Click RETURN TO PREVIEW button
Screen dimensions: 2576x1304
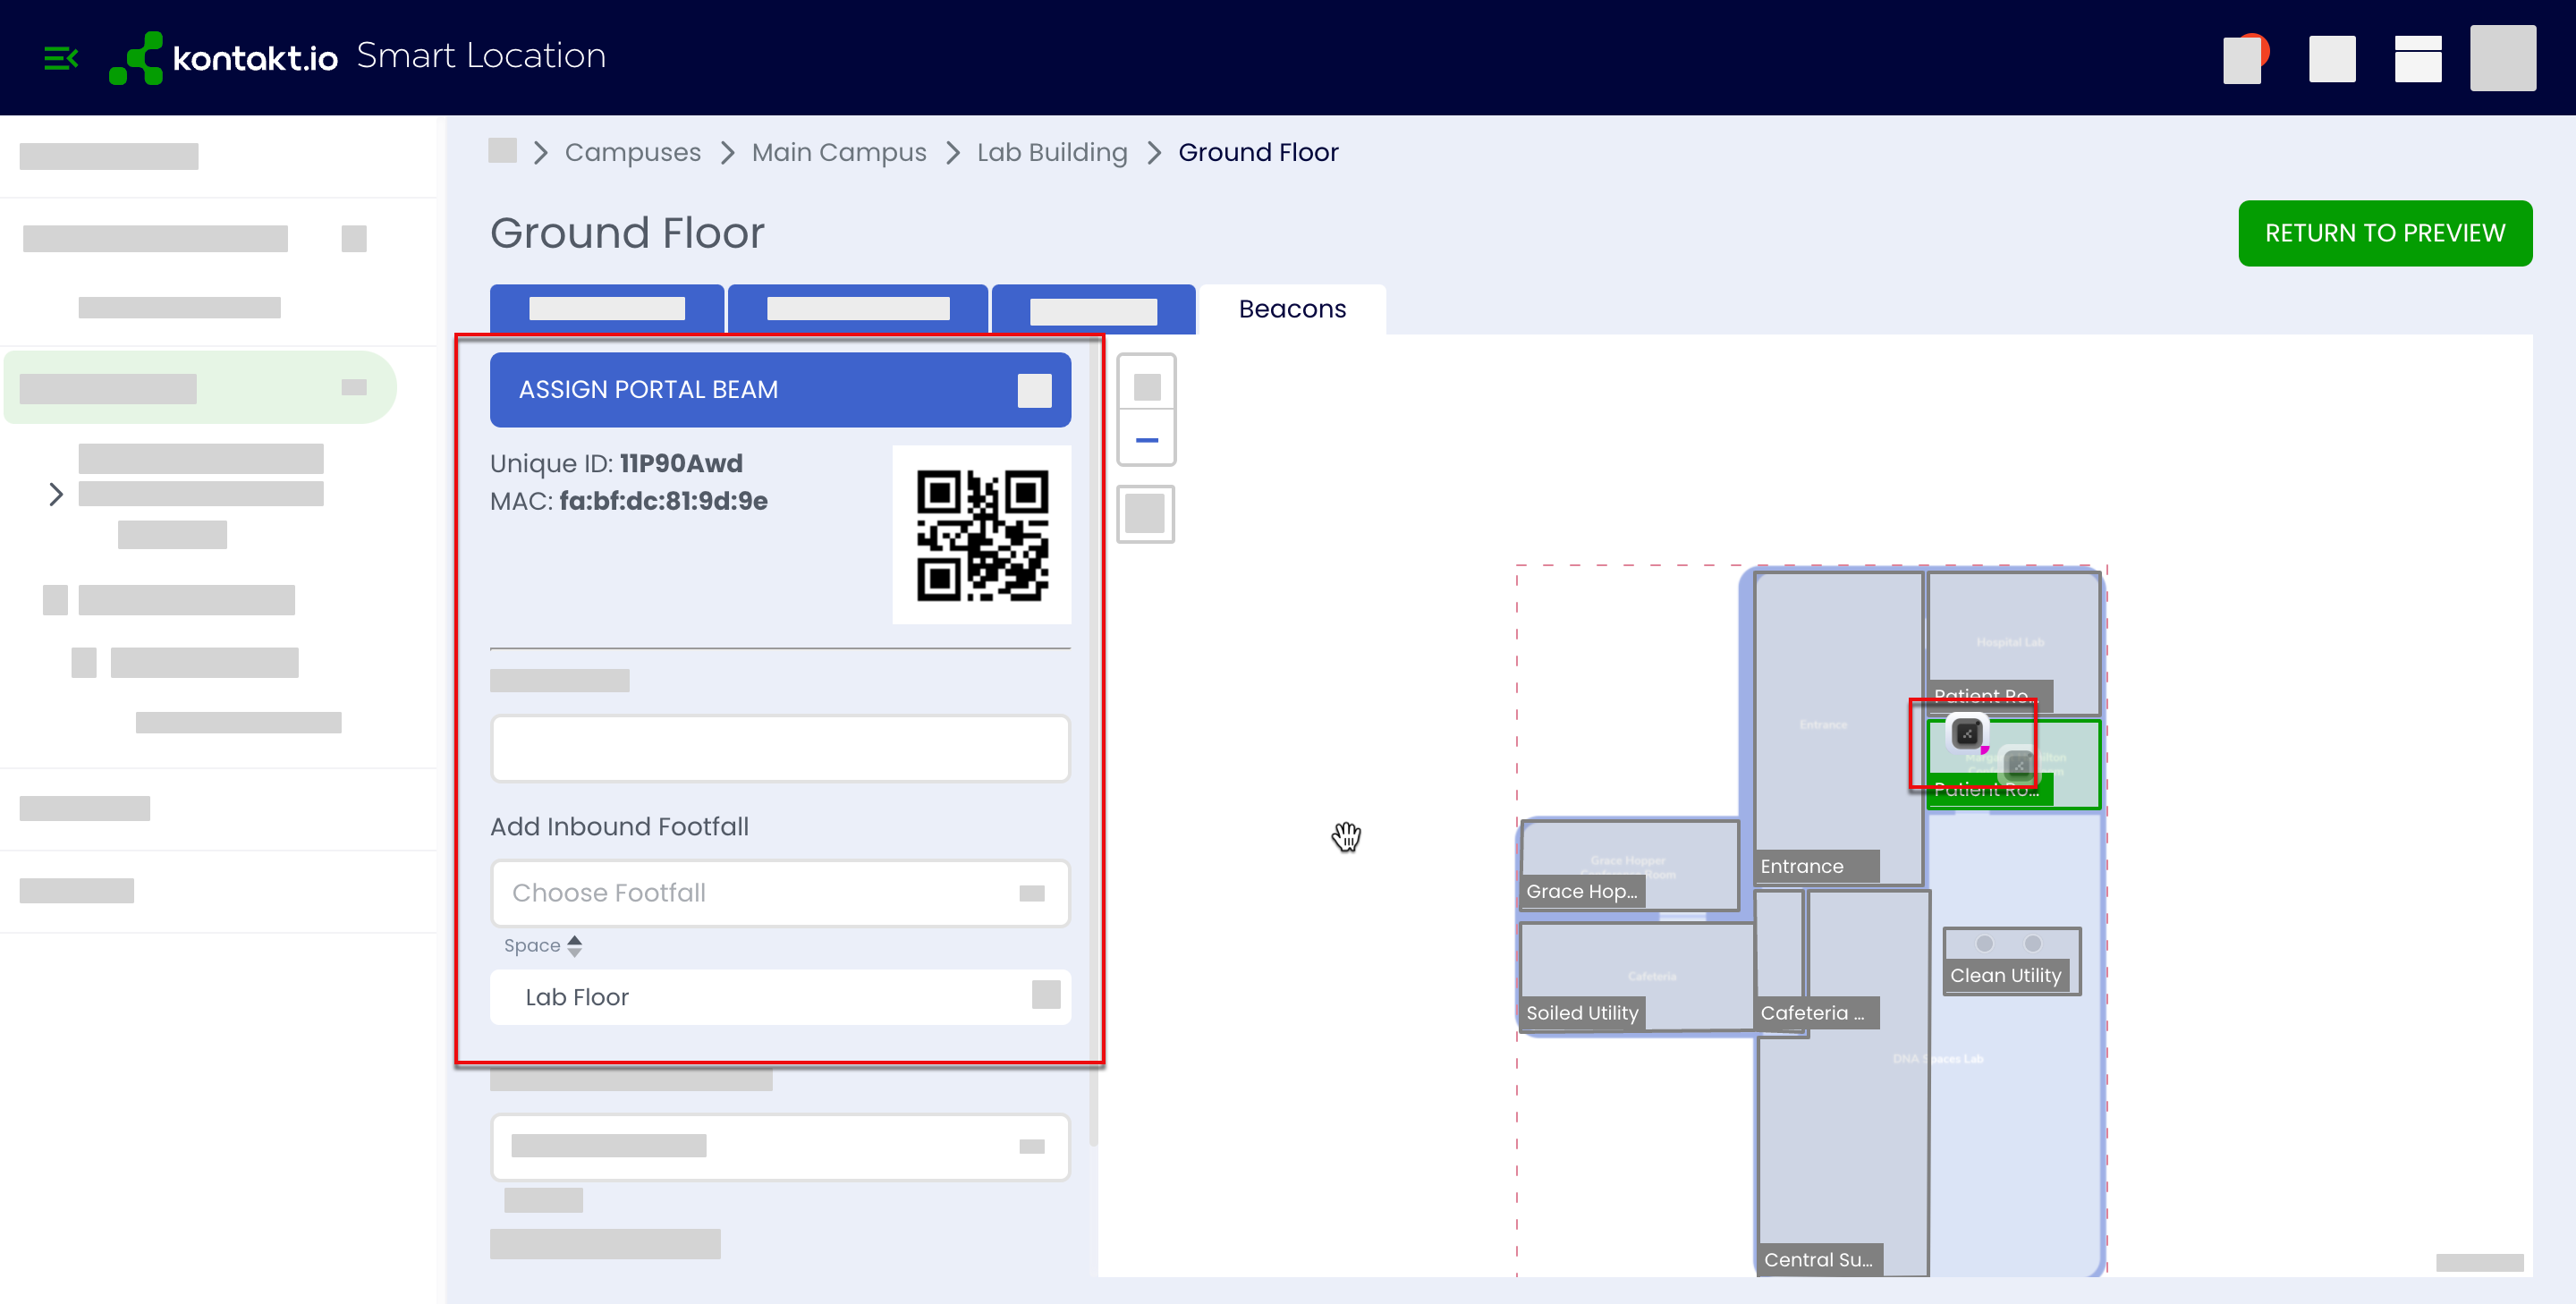(2385, 233)
